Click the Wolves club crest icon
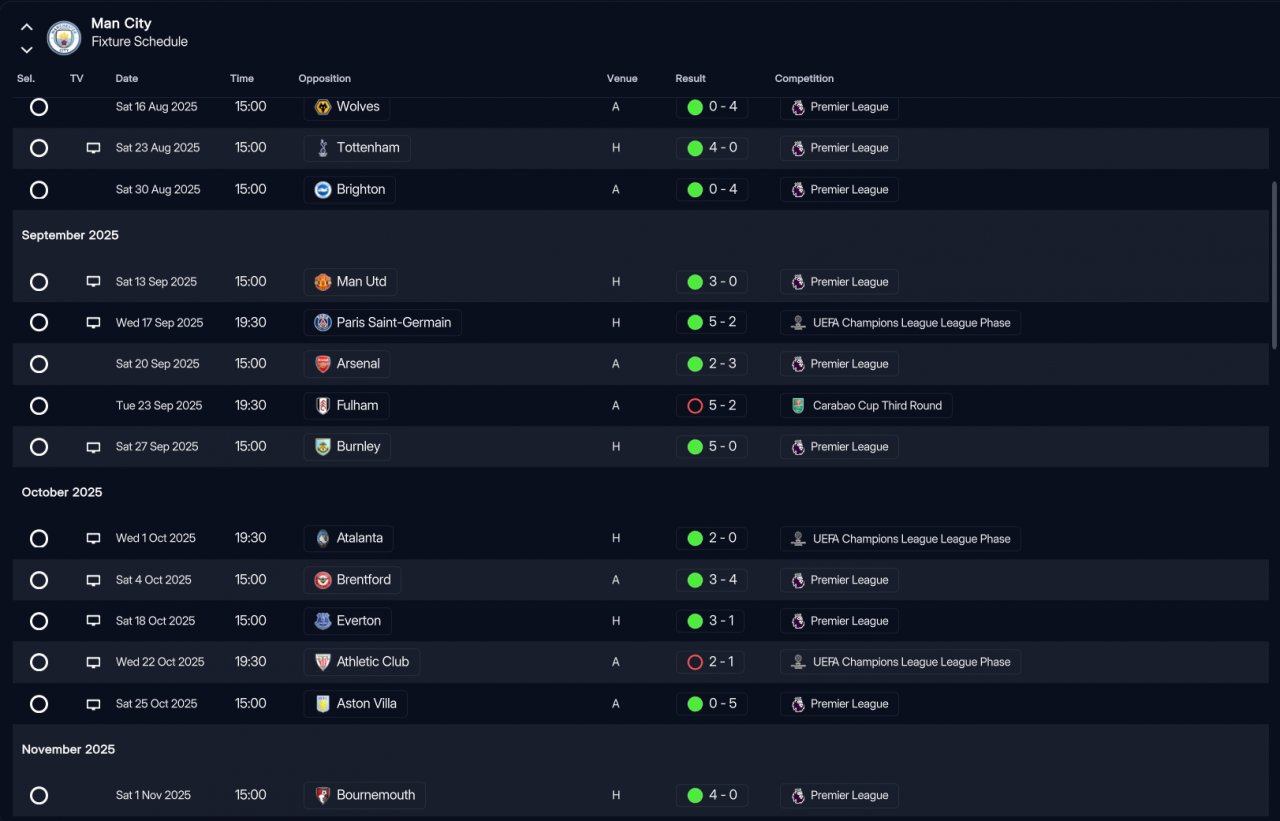Image resolution: width=1280 pixels, height=821 pixels. coord(323,107)
